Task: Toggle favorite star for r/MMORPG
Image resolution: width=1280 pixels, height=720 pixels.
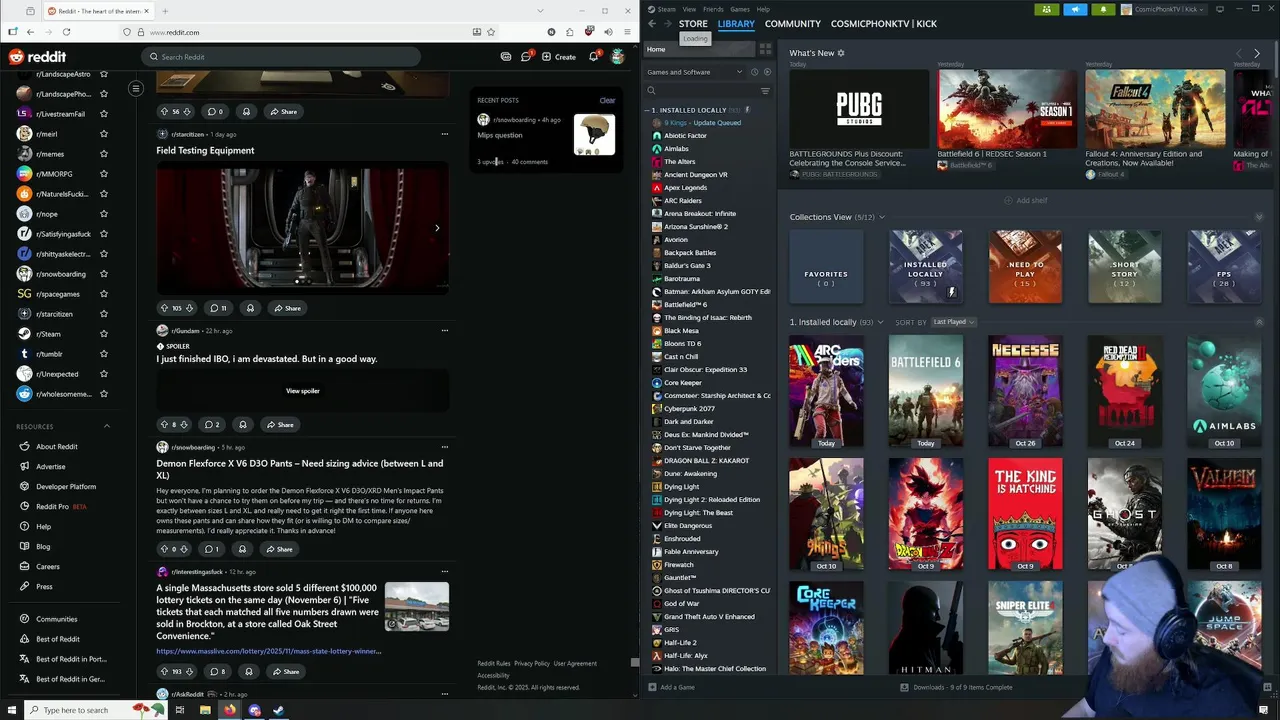Action: [x=103, y=174]
